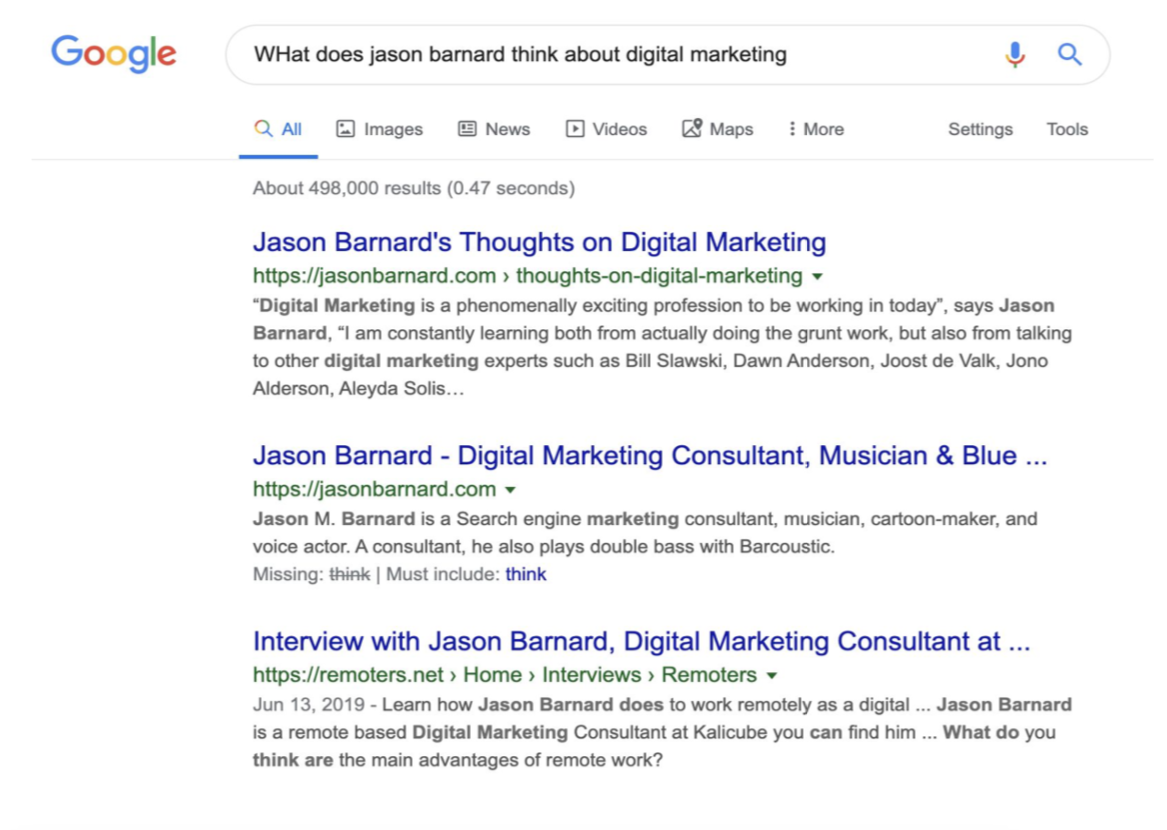
Task: Click the jasonbarnard.com thoughts-on-digital-marketing URL
Action: pos(528,276)
